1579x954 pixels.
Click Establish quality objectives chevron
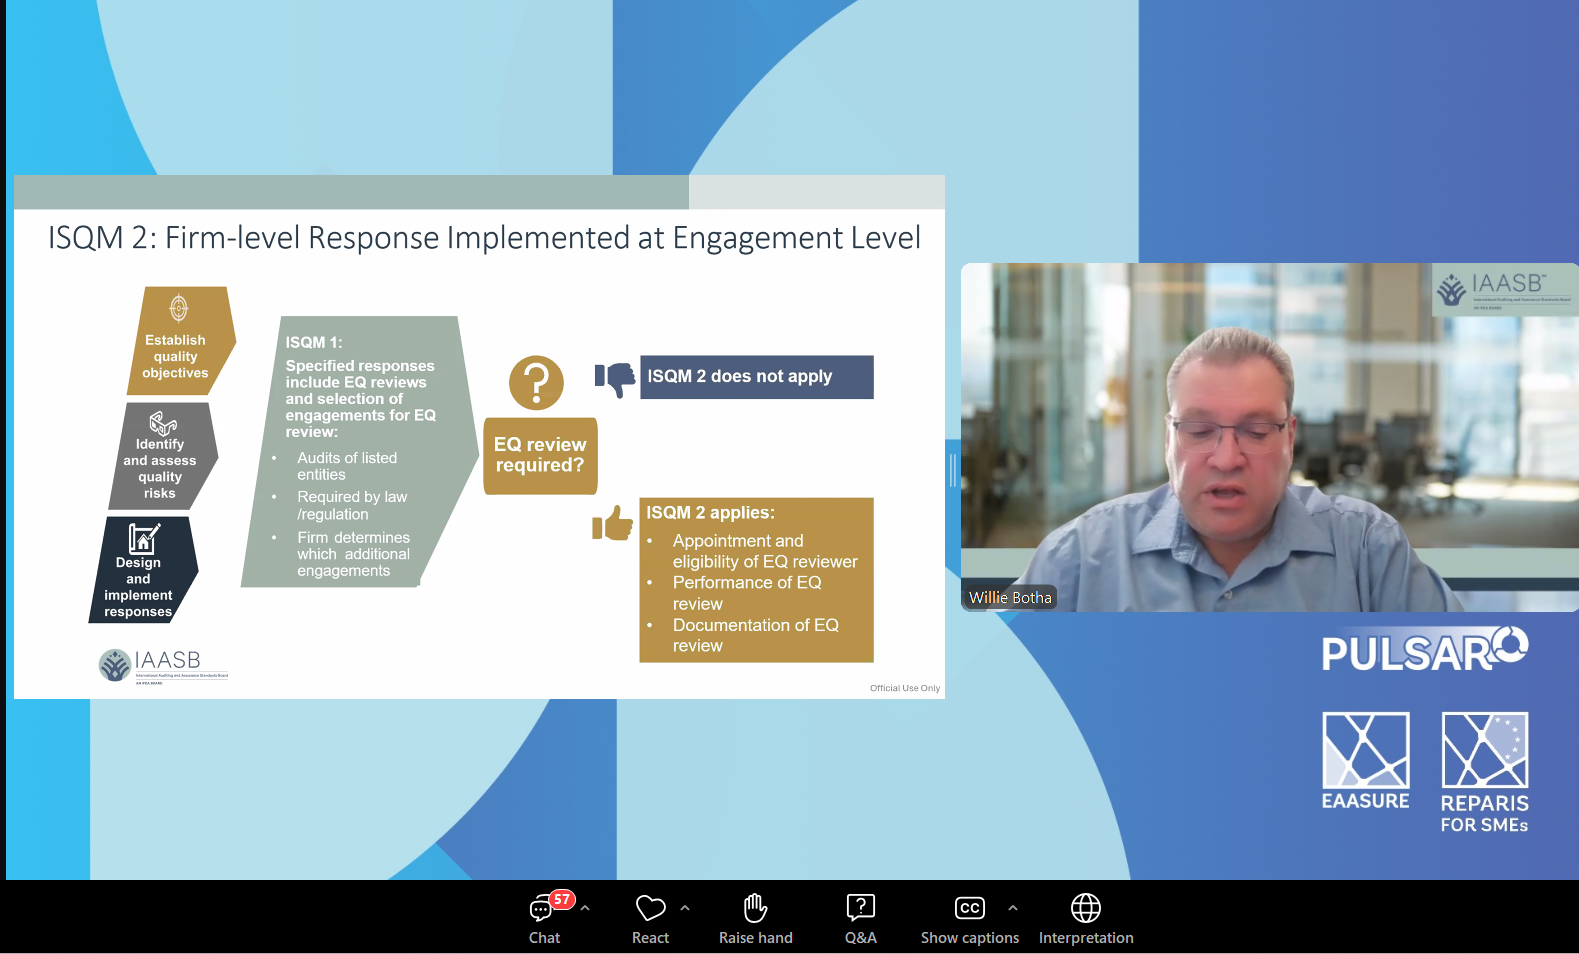(x=178, y=342)
